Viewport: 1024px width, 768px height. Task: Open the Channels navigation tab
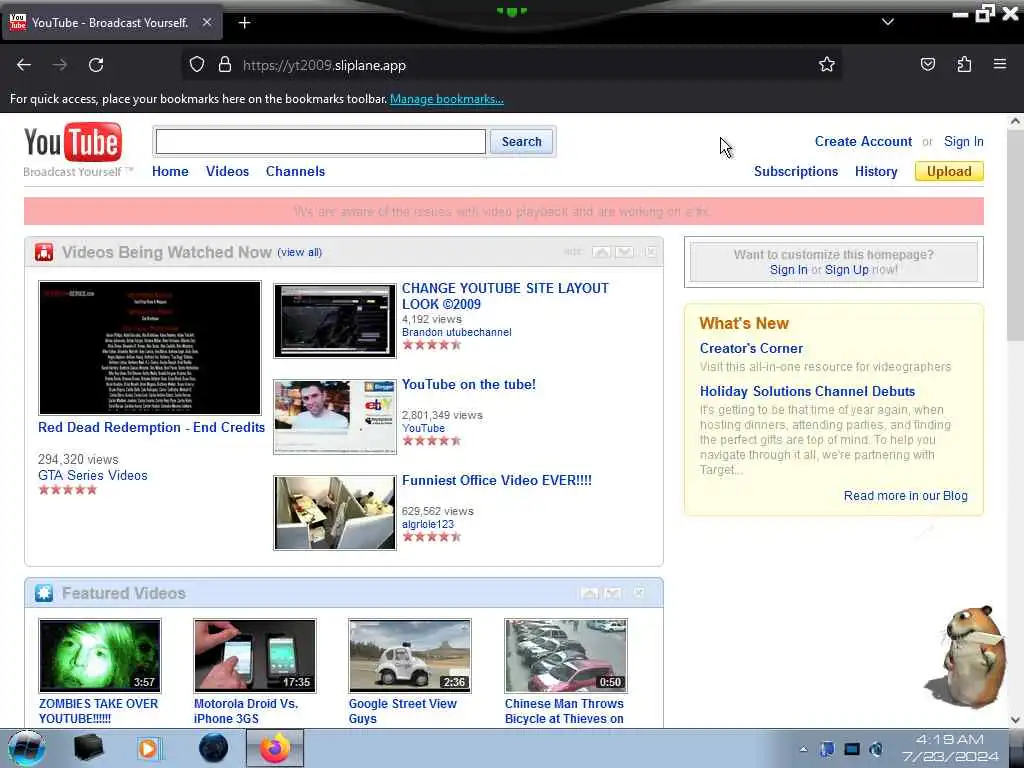tap(295, 171)
